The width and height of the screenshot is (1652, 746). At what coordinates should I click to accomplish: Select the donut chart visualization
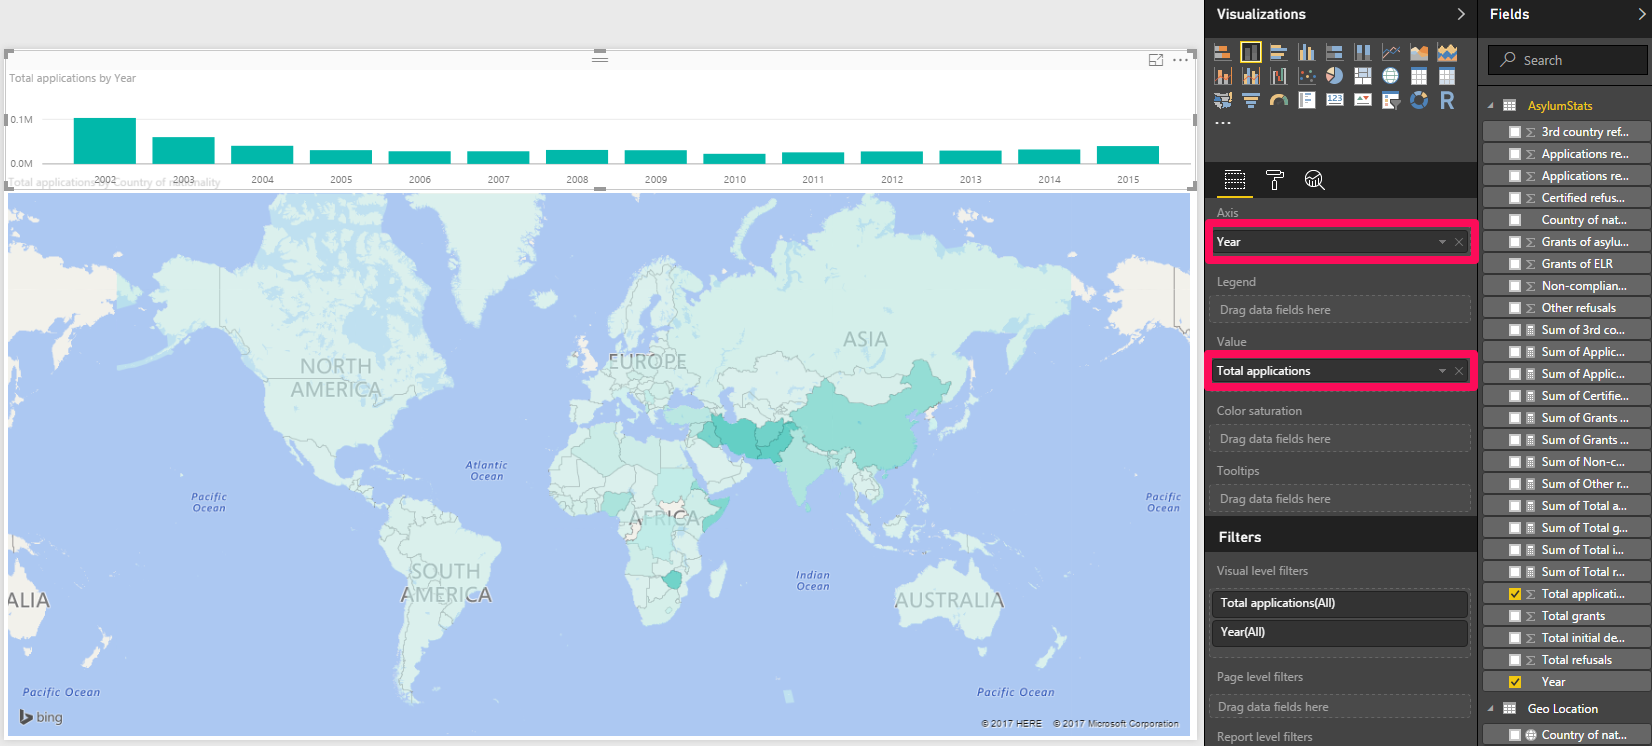tap(1419, 100)
